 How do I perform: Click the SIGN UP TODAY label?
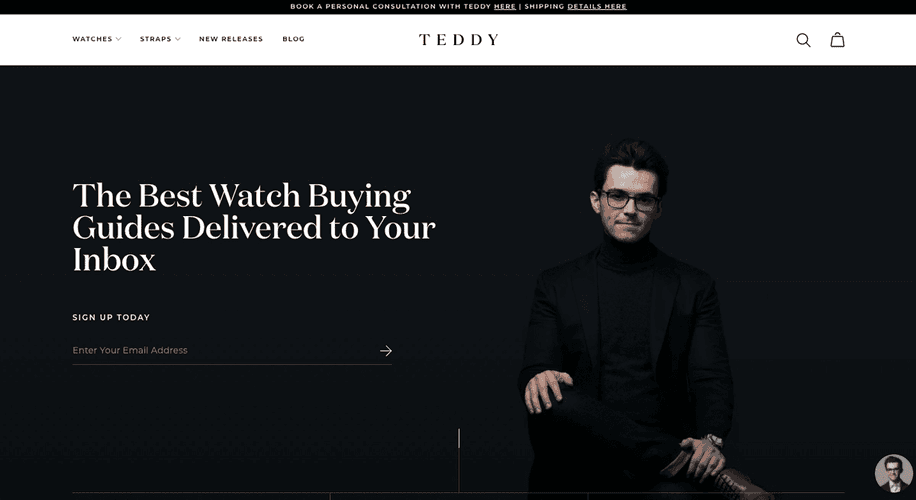click(111, 317)
